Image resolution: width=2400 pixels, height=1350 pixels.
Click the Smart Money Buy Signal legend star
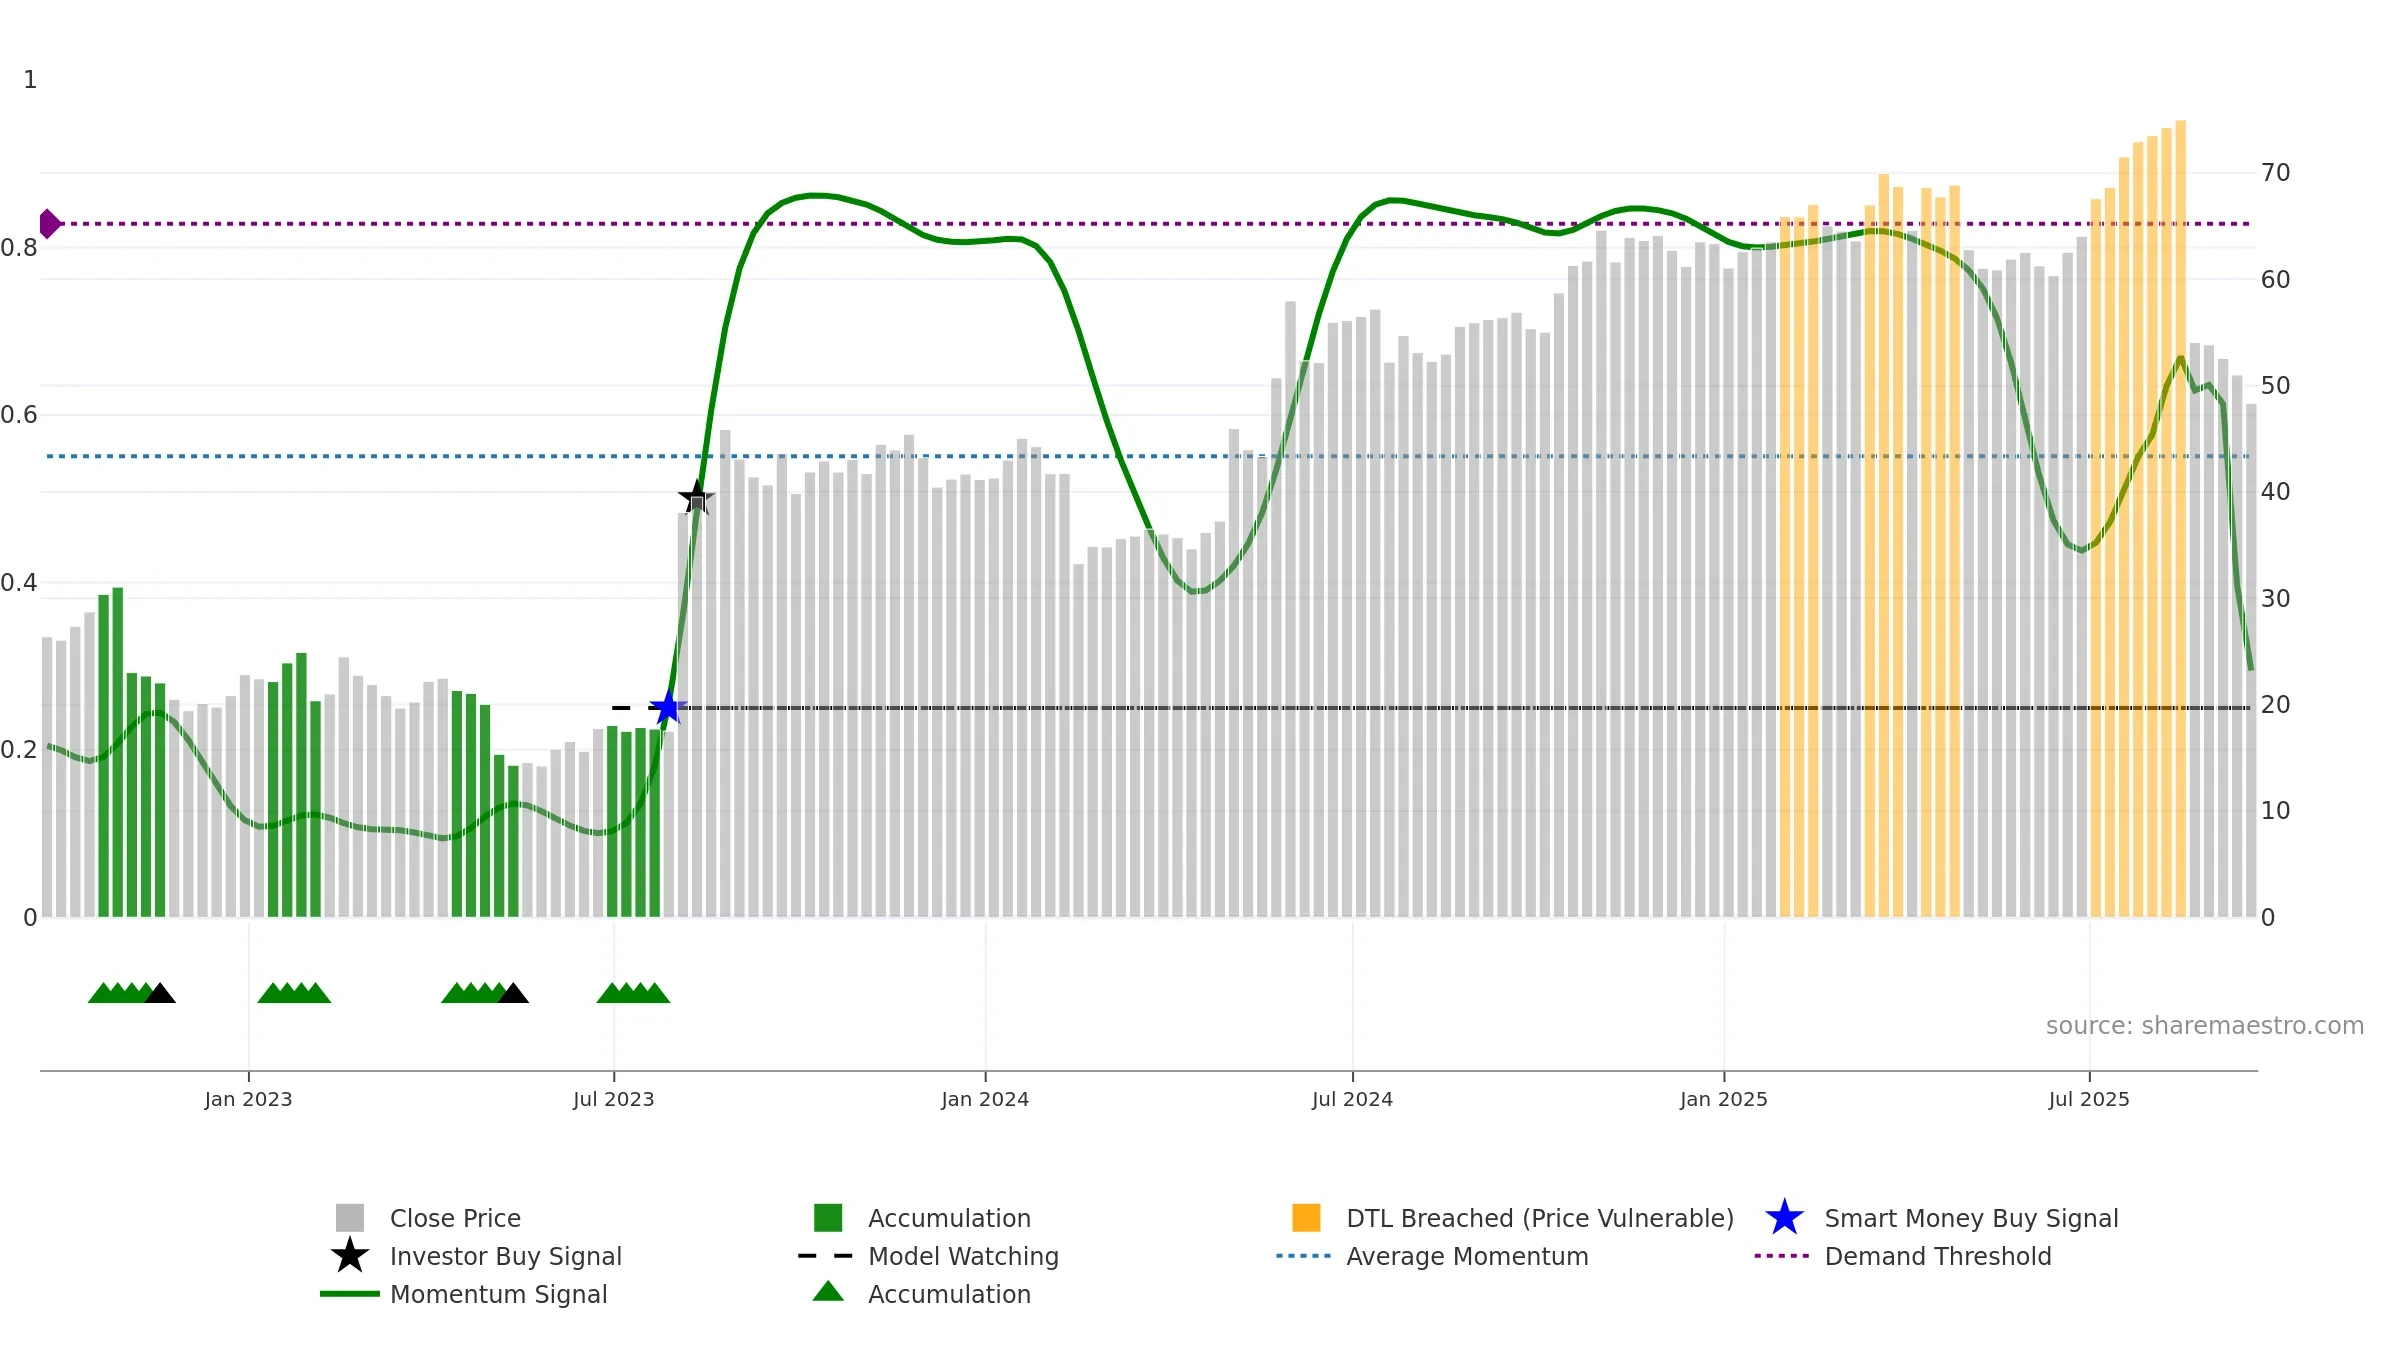[x=1784, y=1218]
